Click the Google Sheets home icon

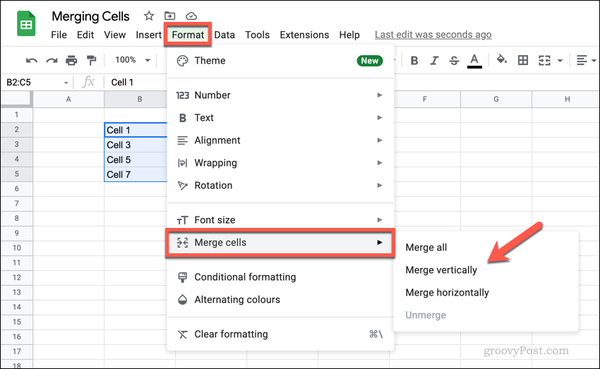click(26, 24)
